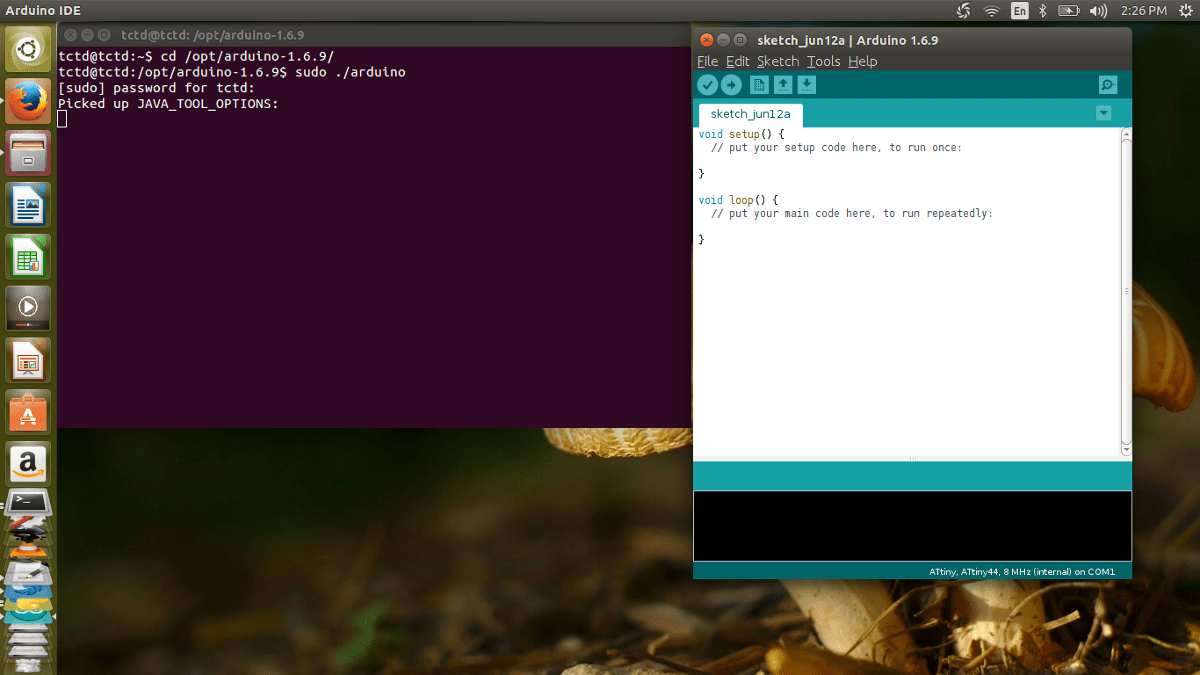Open the Files manager dock icon
1200x675 pixels.
(x=28, y=153)
